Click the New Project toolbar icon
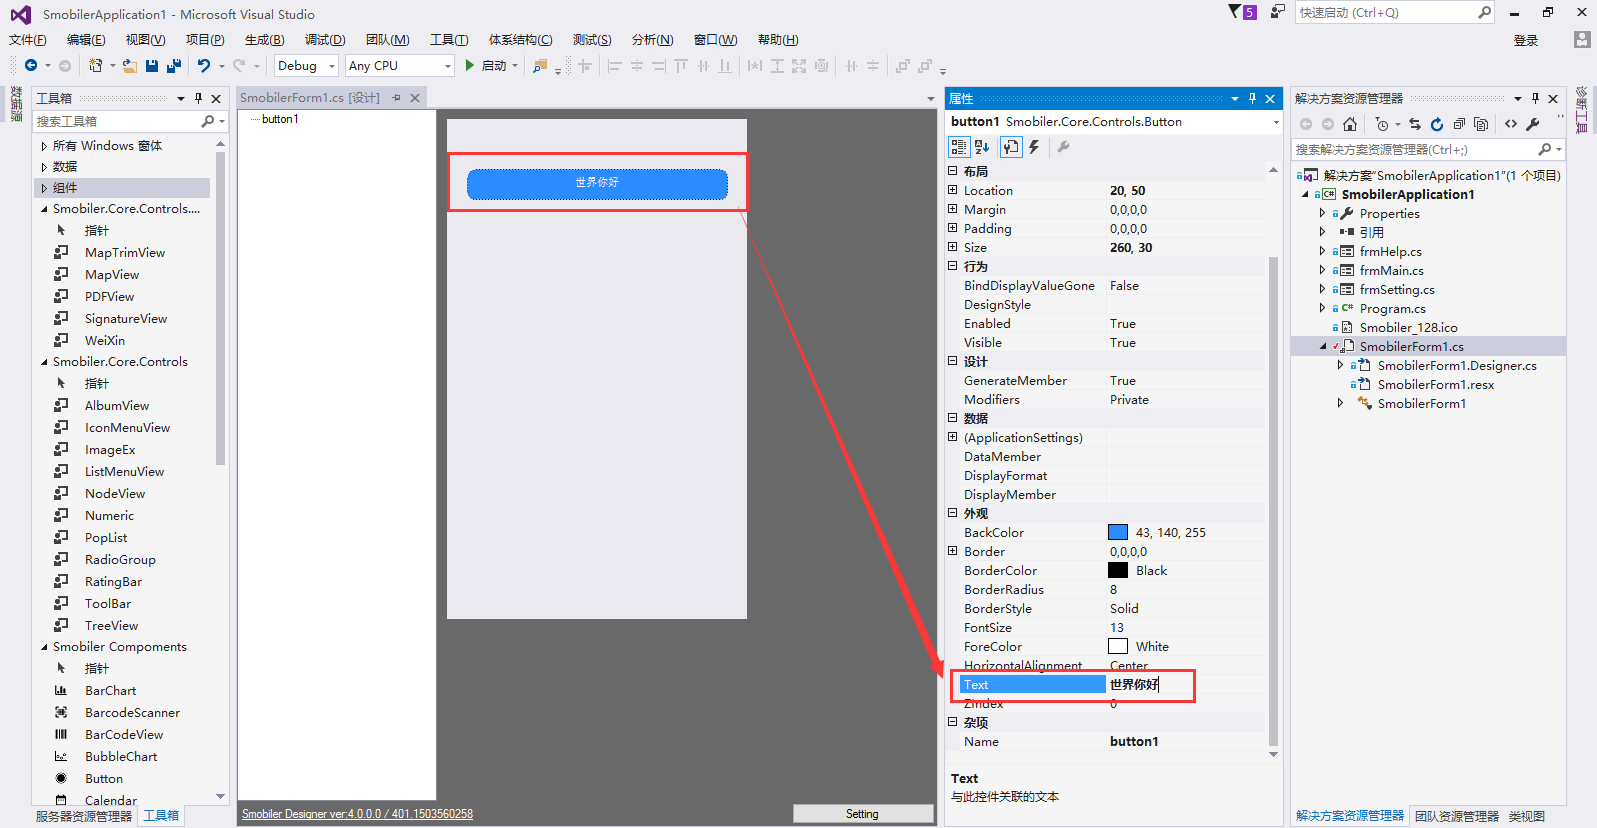The image size is (1597, 828). [95, 66]
